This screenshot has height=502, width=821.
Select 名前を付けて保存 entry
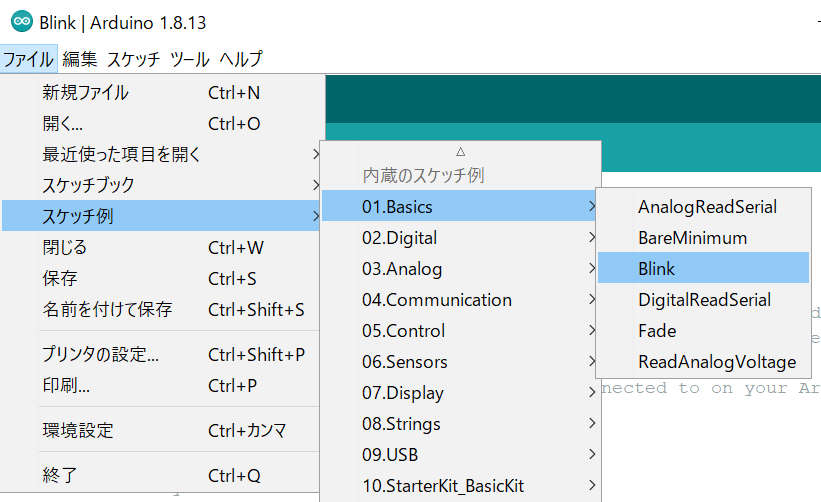click(160, 309)
